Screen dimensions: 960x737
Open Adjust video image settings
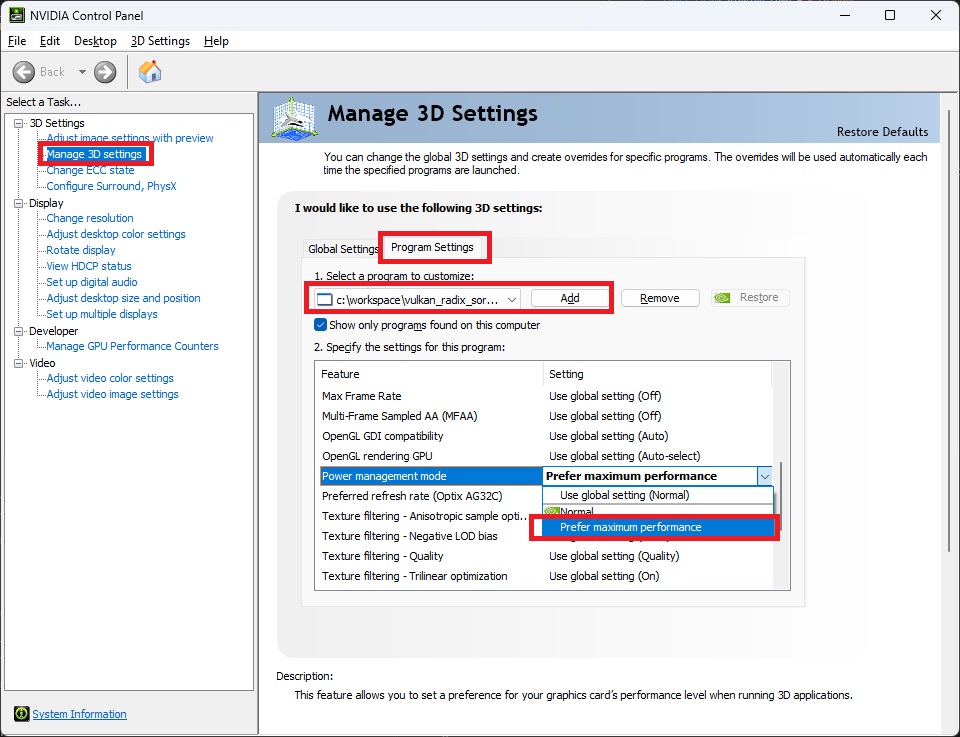click(x=113, y=394)
